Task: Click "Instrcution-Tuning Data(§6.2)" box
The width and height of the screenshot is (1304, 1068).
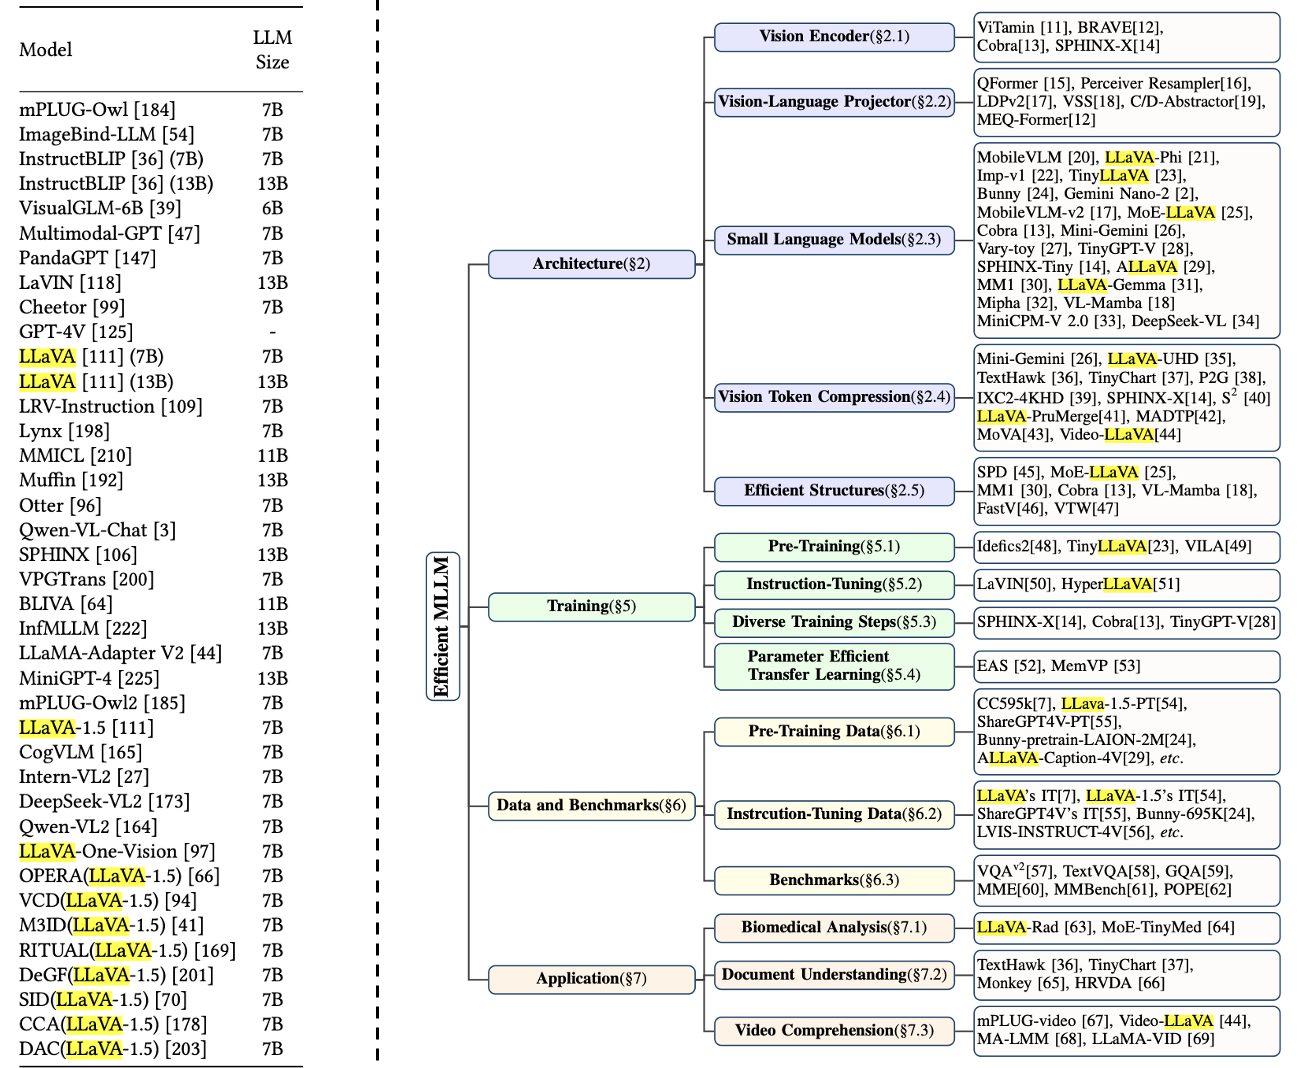Action: click(x=834, y=815)
